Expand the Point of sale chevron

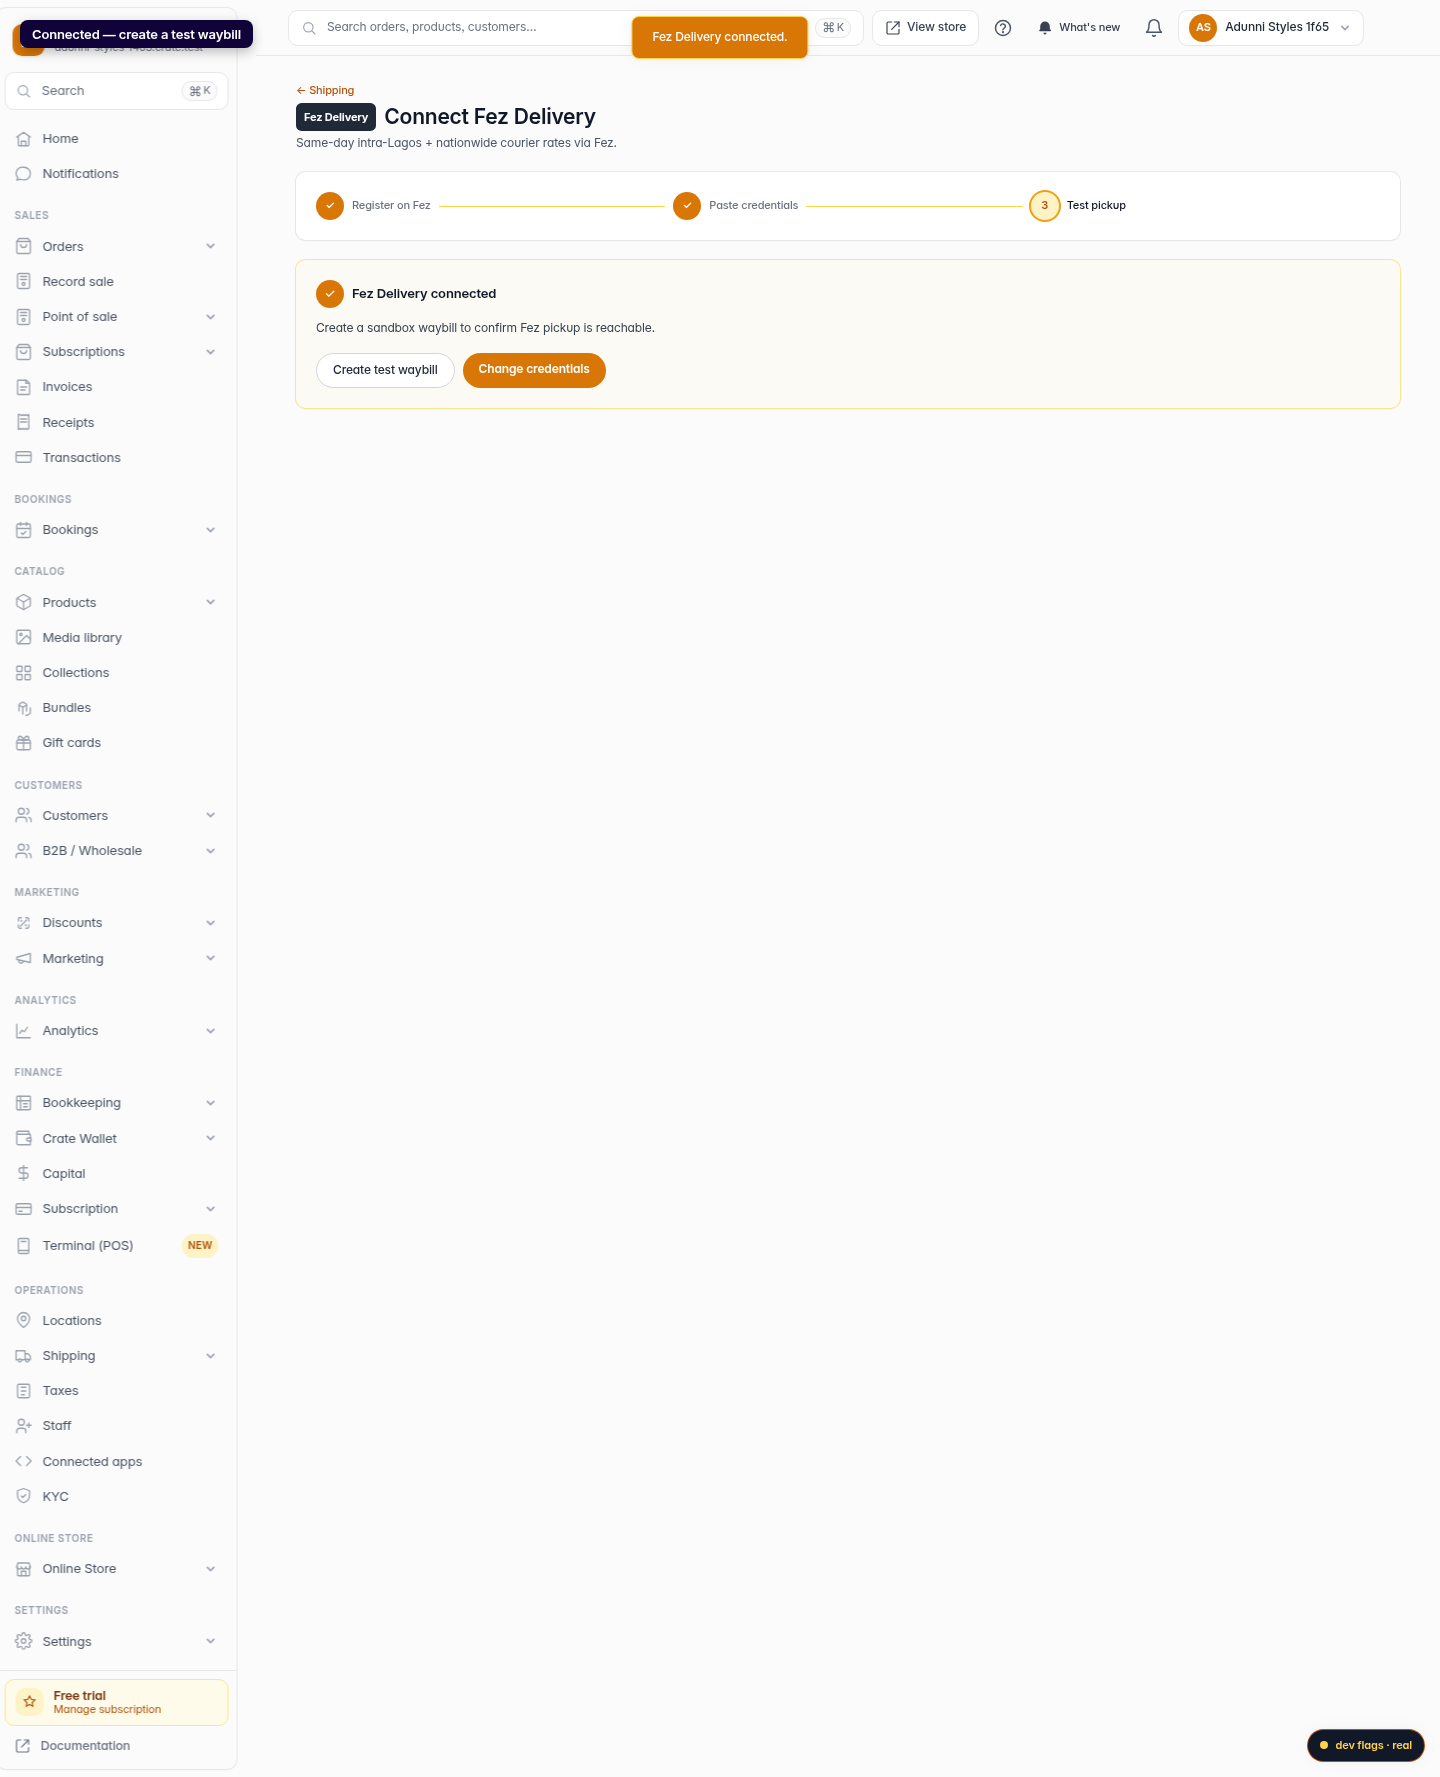pyautogui.click(x=211, y=317)
